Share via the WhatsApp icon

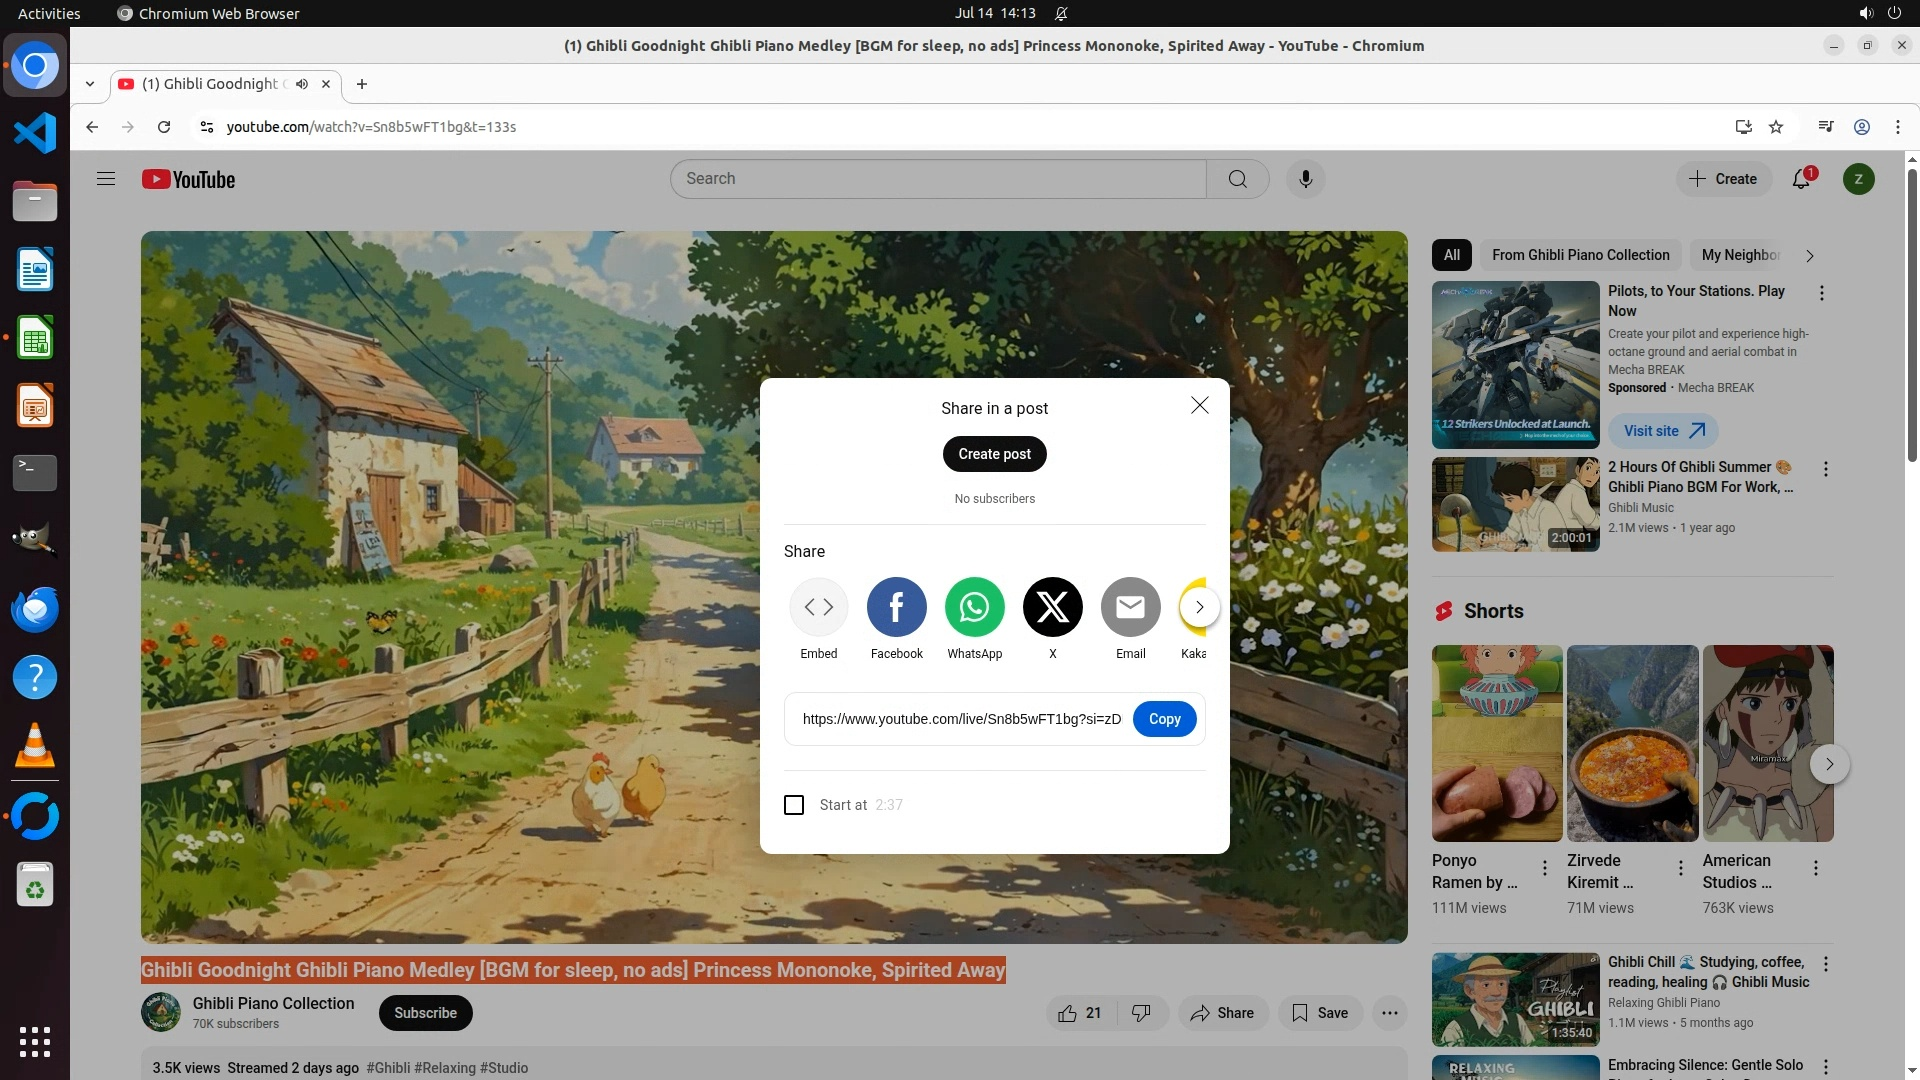(x=974, y=607)
